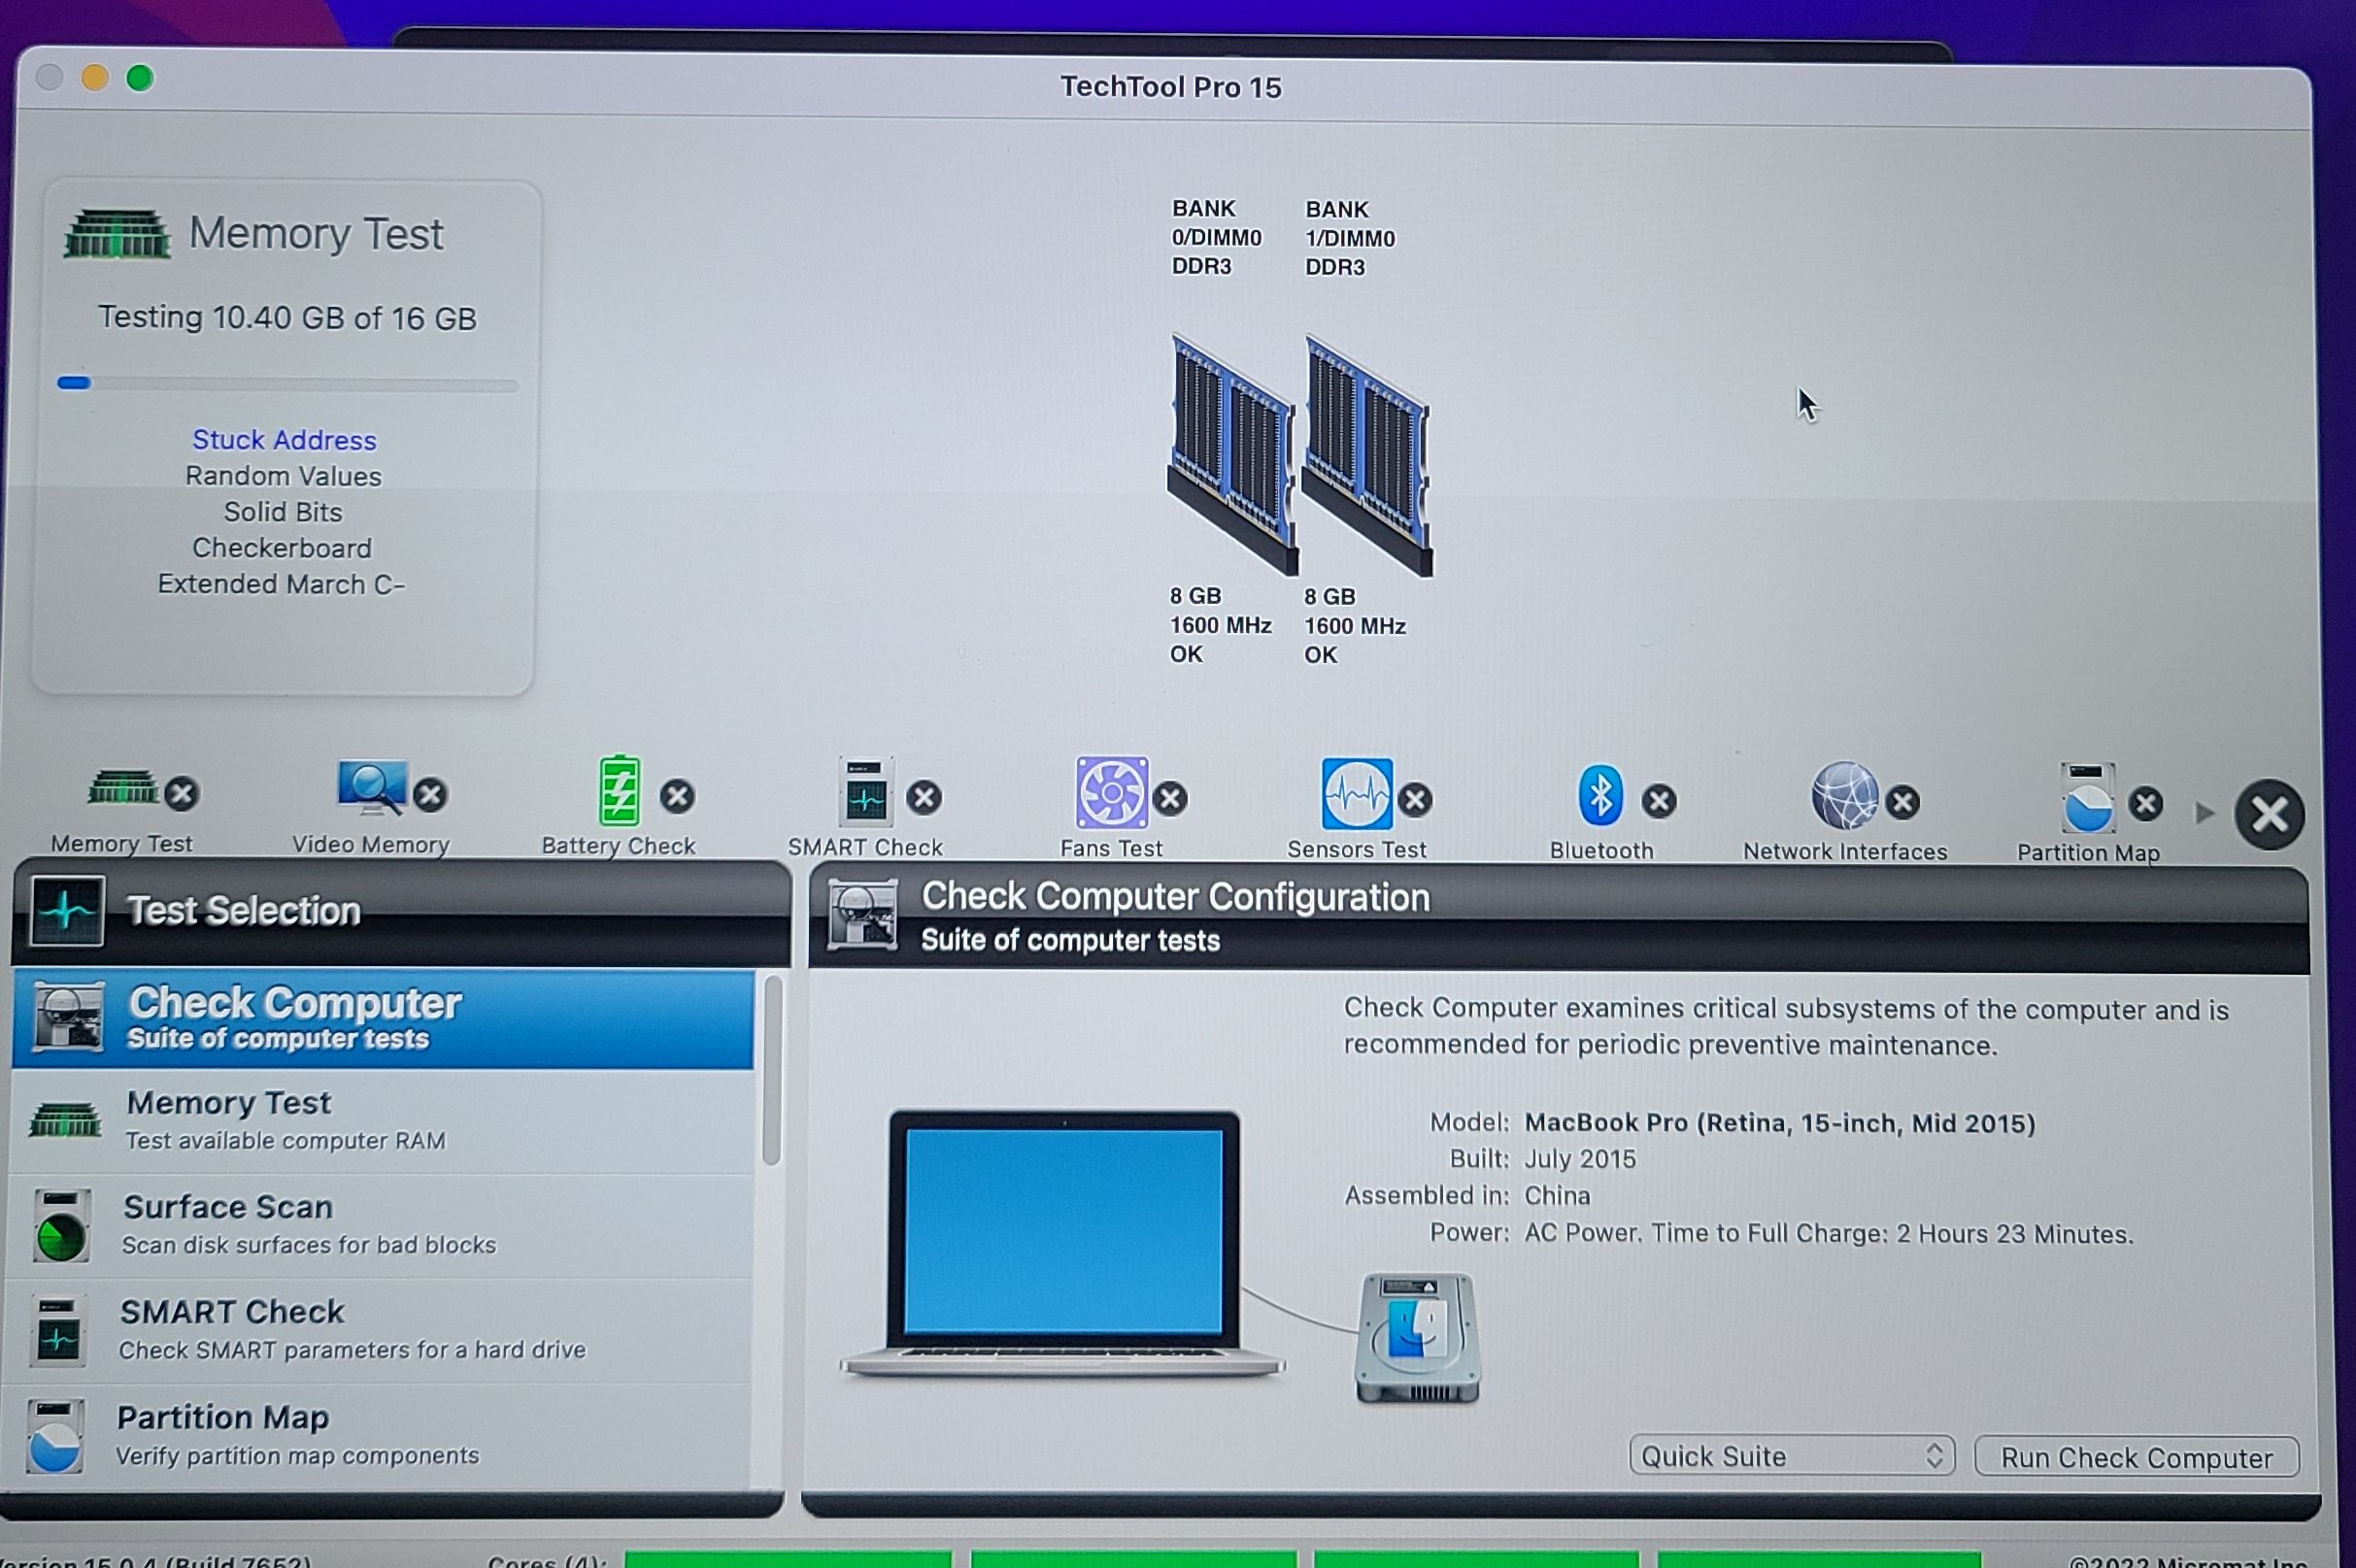Click Run Check Computer button
Image resolution: width=2356 pixels, height=1568 pixels.
point(2136,1458)
